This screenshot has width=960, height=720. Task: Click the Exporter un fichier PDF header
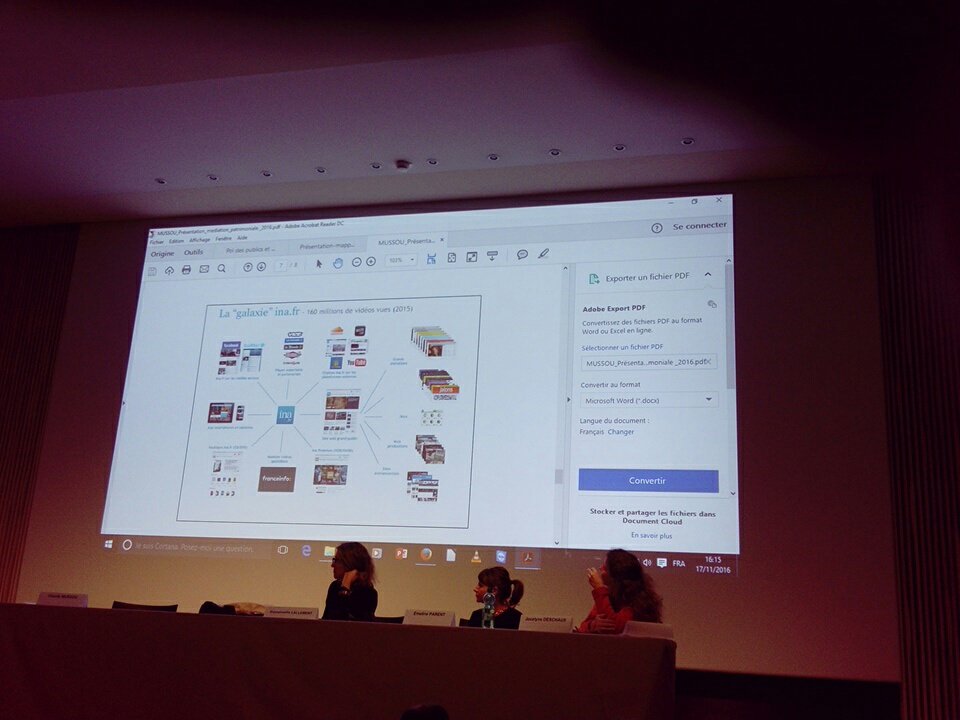(647, 277)
